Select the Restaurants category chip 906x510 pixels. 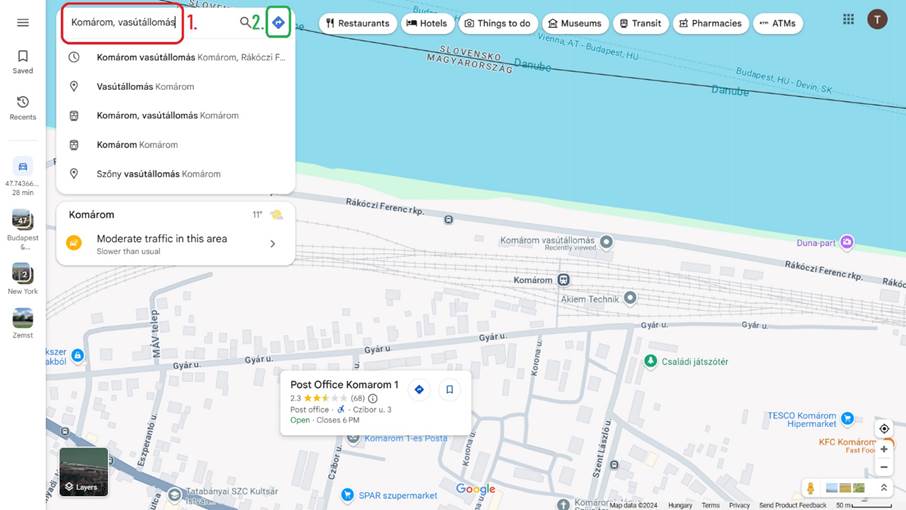[357, 23]
